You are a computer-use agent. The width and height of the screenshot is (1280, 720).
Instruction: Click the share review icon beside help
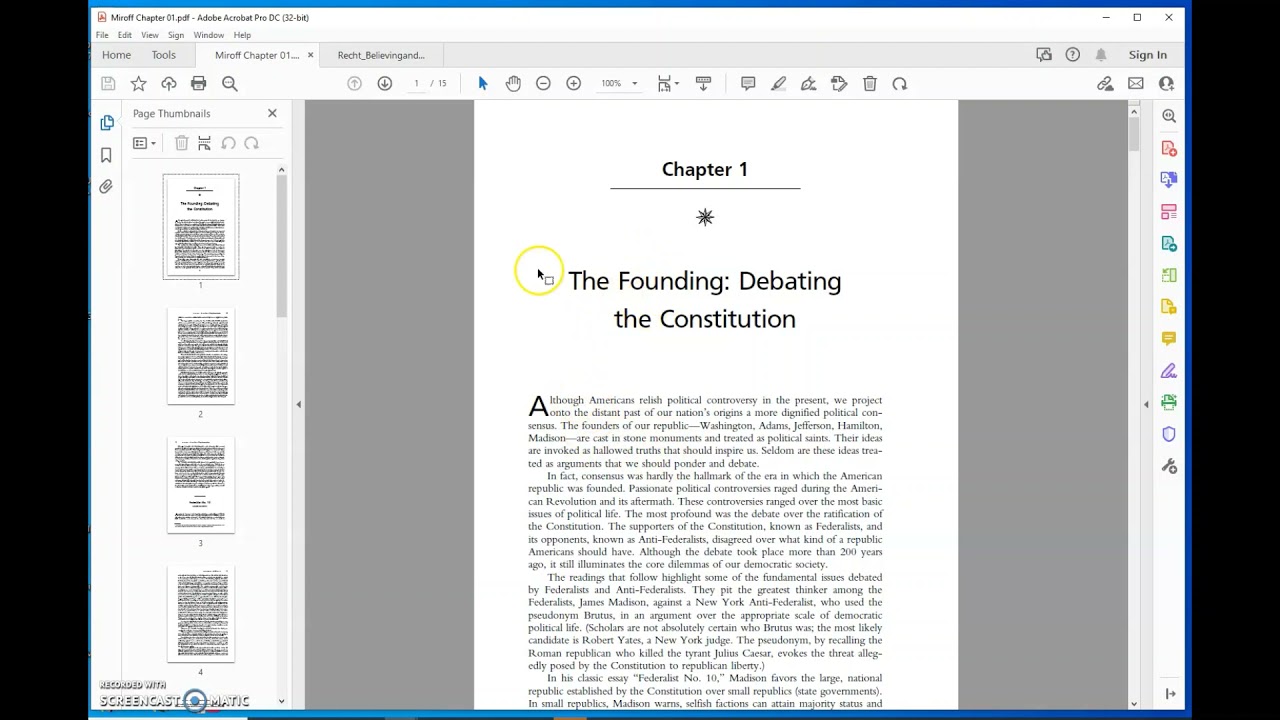coord(1044,55)
